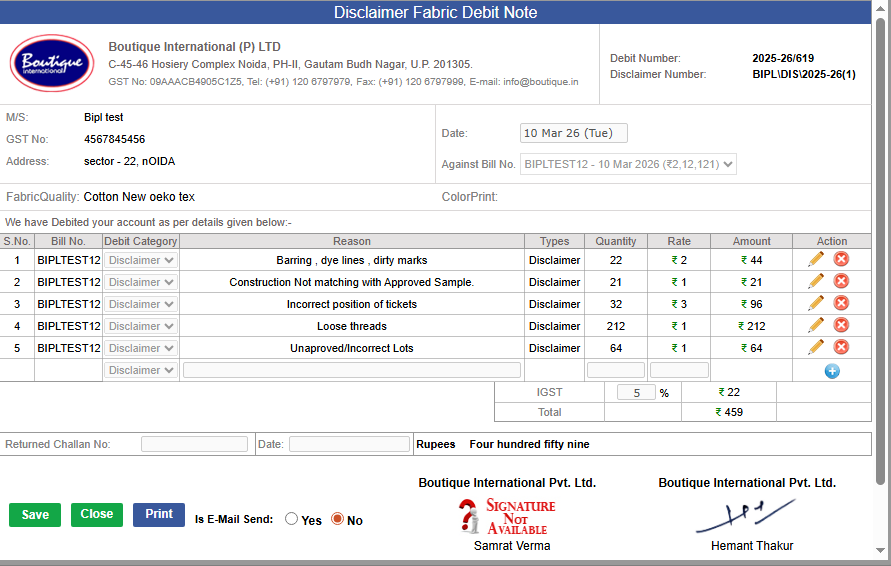Click the Amount column header
Screen dimensions: 891x566
[x=751, y=241]
